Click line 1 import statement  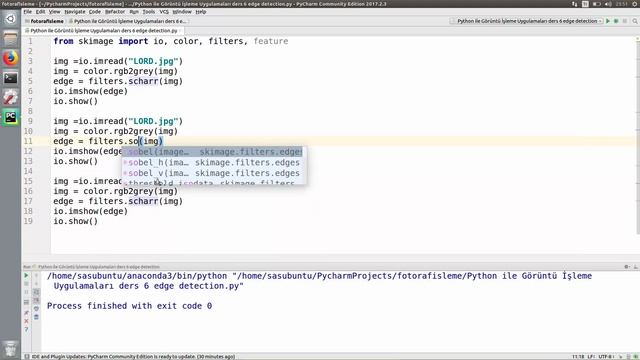tap(171, 41)
